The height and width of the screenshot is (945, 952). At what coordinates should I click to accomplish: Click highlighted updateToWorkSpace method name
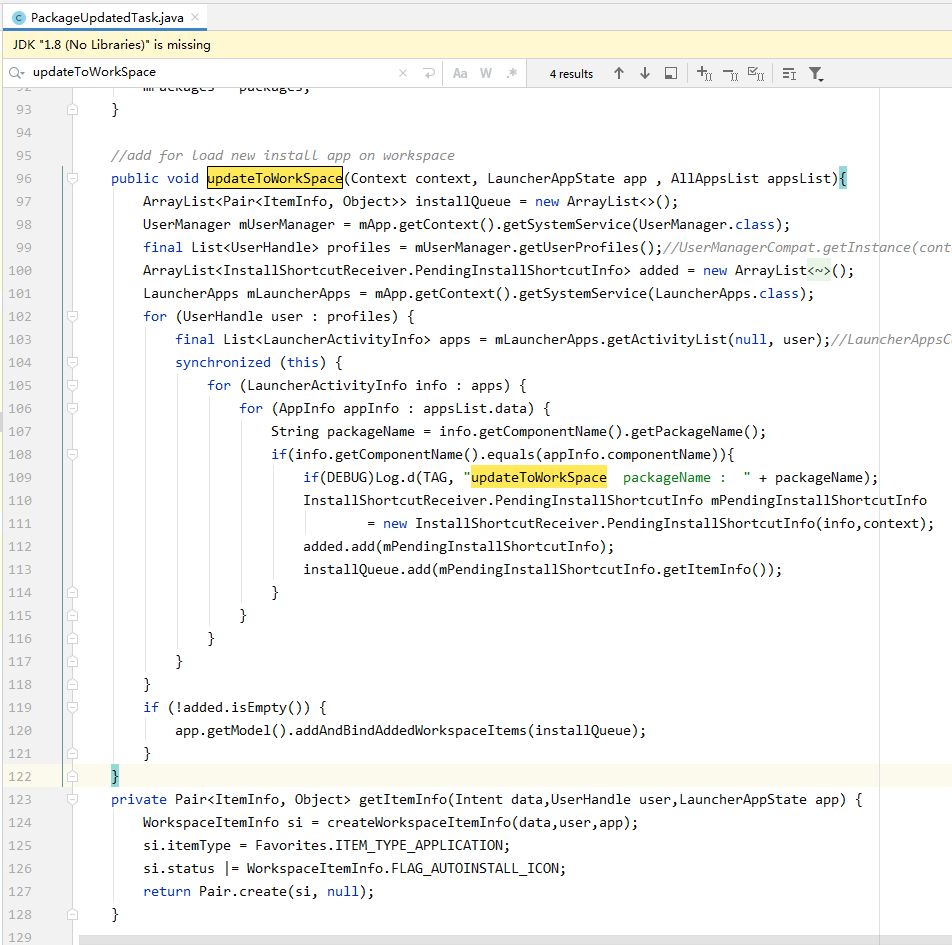(275, 178)
